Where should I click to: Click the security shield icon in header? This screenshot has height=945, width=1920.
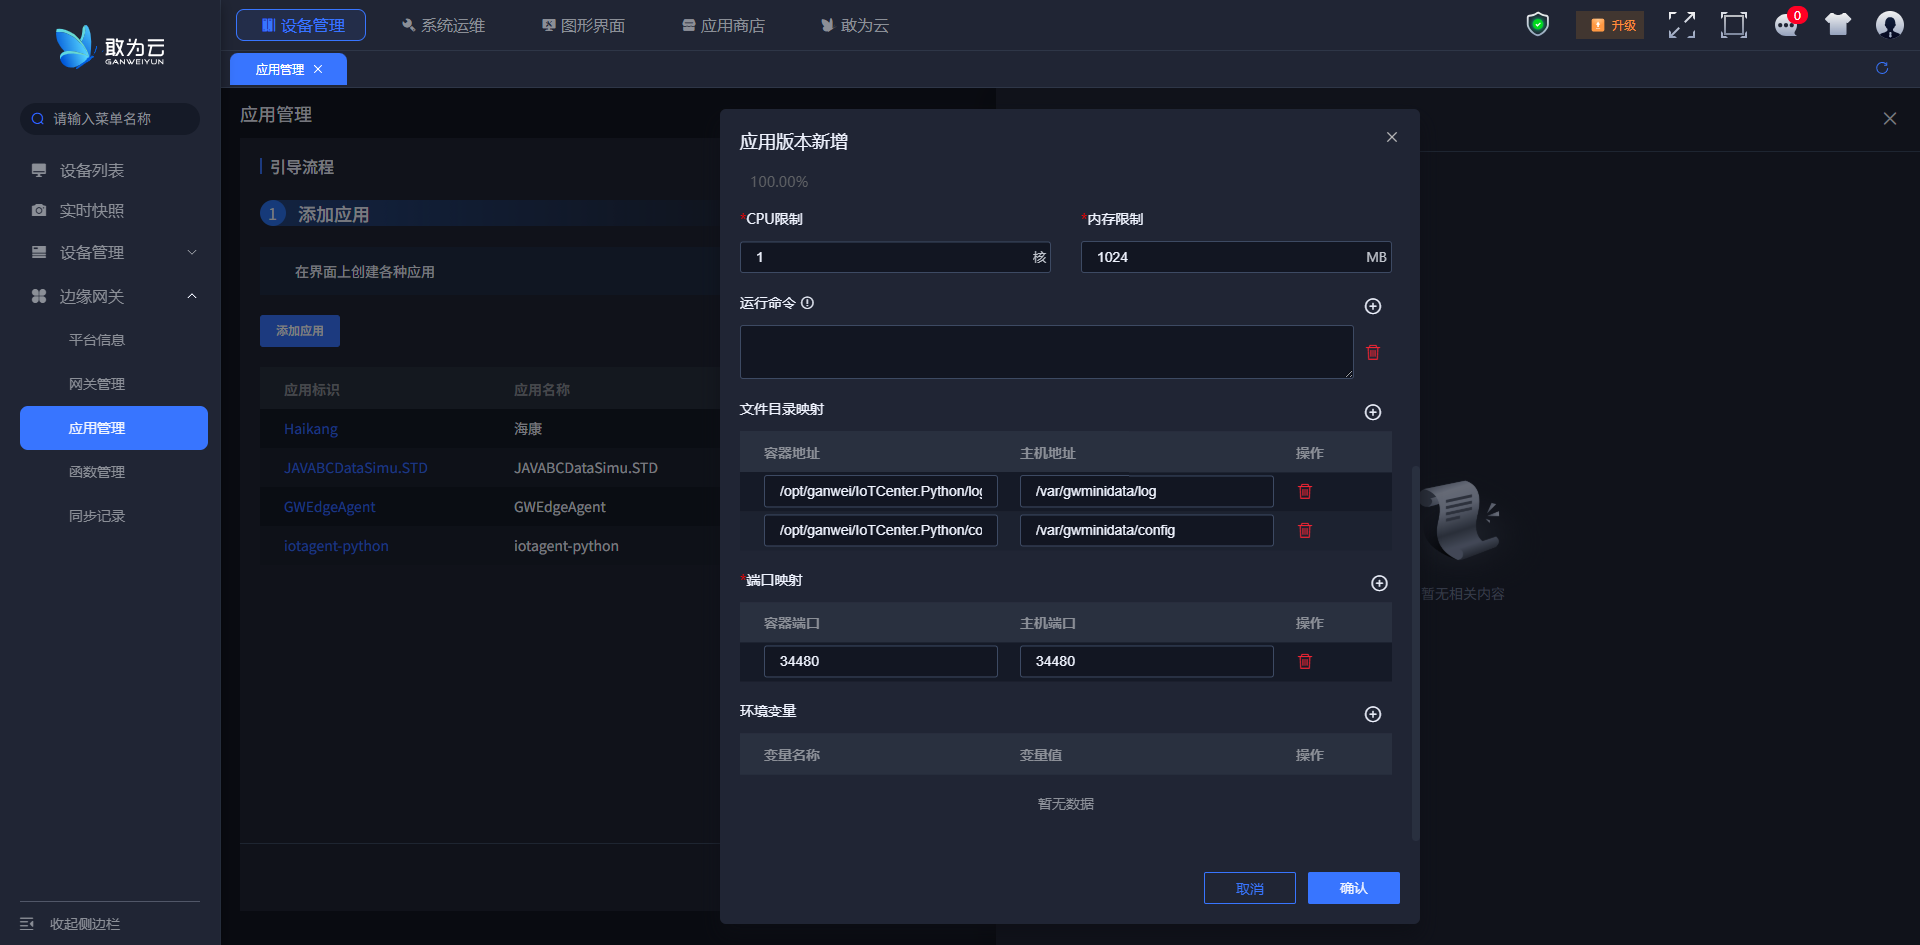pos(1537,24)
